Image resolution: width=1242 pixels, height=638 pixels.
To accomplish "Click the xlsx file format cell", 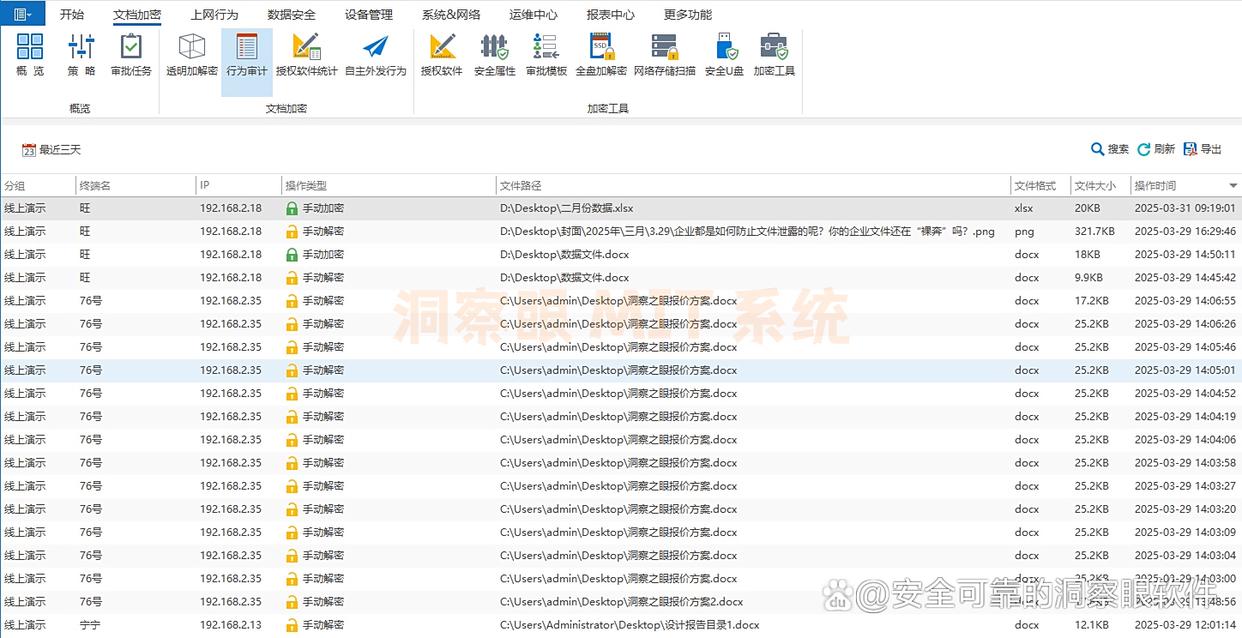I will click(x=1024, y=208).
